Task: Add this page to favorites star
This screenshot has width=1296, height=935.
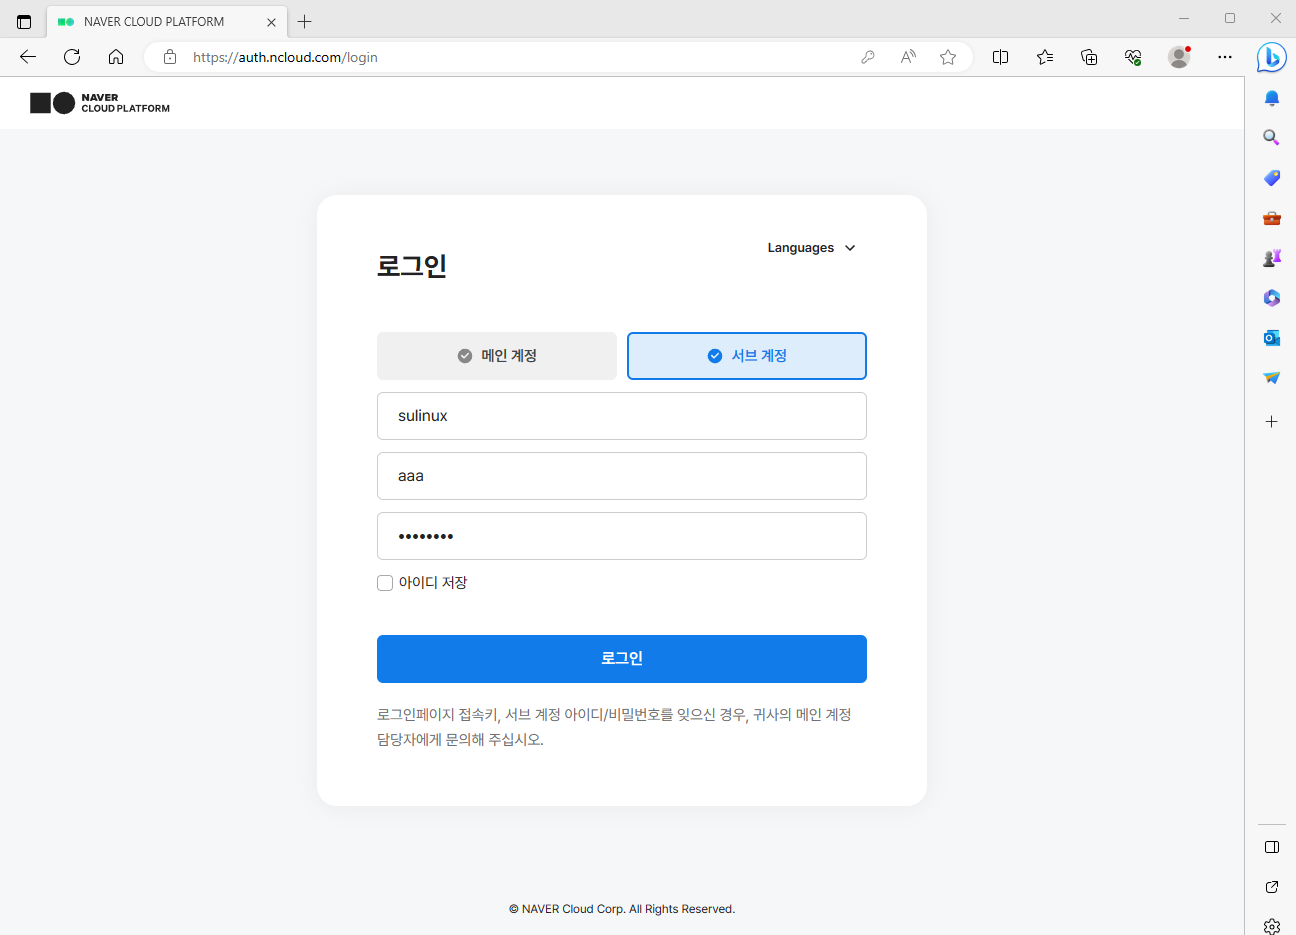Action: tap(948, 57)
